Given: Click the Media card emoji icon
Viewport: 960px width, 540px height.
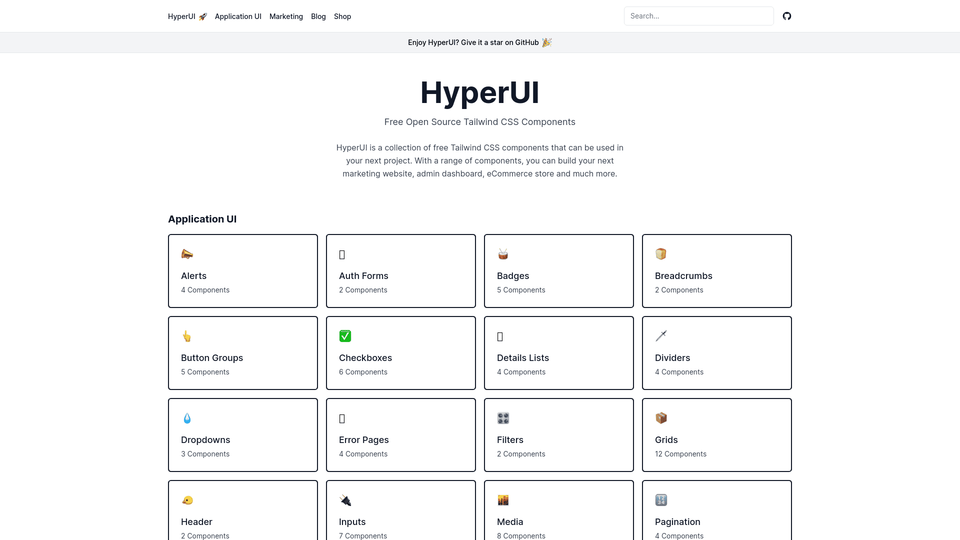Looking at the screenshot, I should click(503, 500).
